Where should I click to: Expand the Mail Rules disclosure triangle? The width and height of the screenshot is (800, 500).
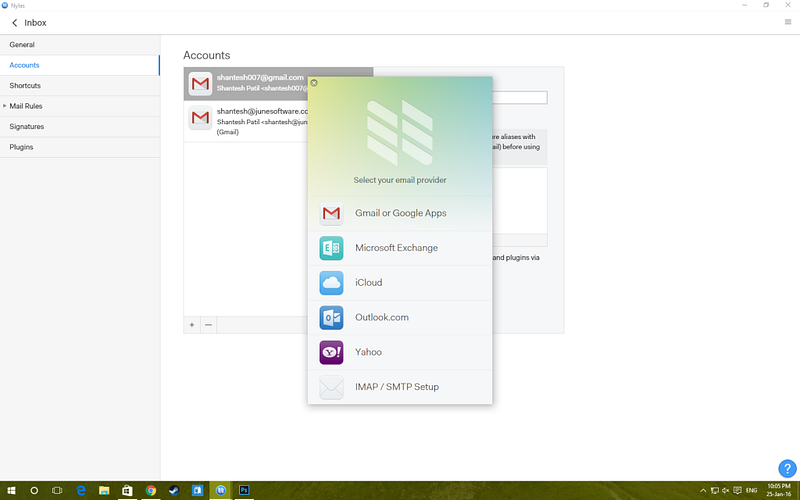point(5,106)
